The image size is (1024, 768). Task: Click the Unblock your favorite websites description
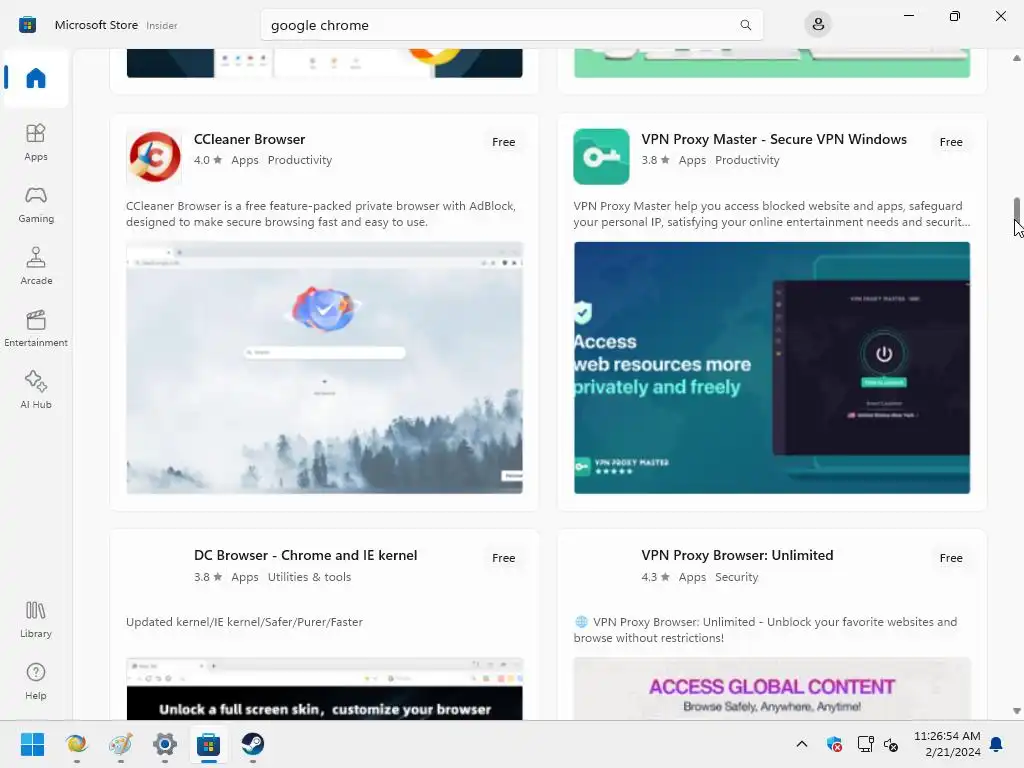(765, 630)
